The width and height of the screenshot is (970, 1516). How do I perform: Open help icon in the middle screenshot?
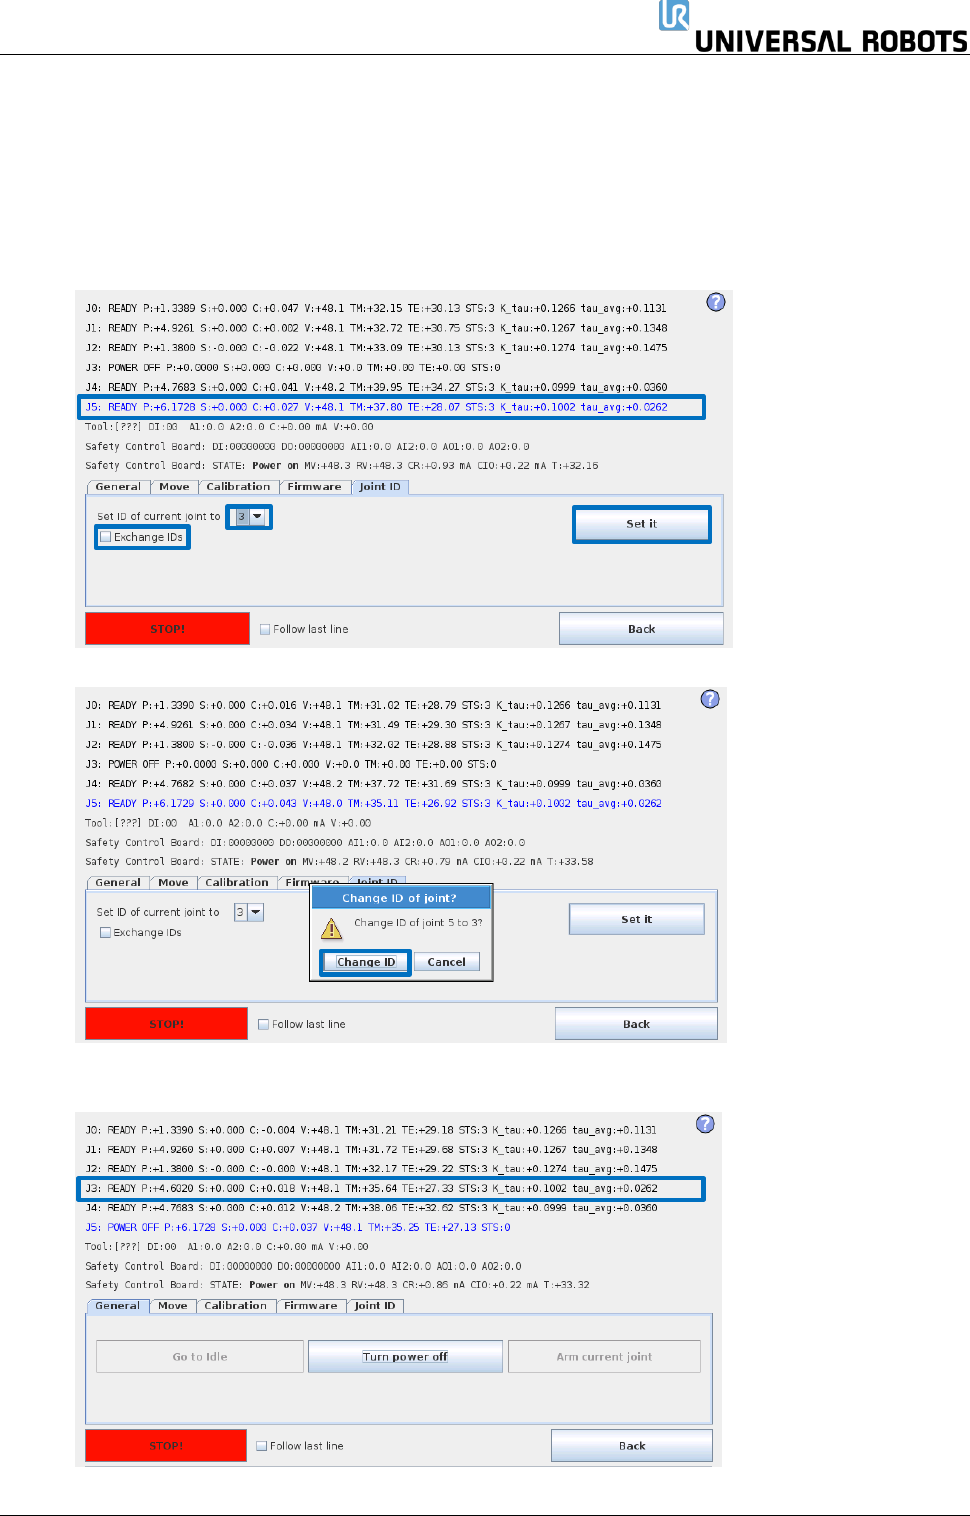[710, 699]
